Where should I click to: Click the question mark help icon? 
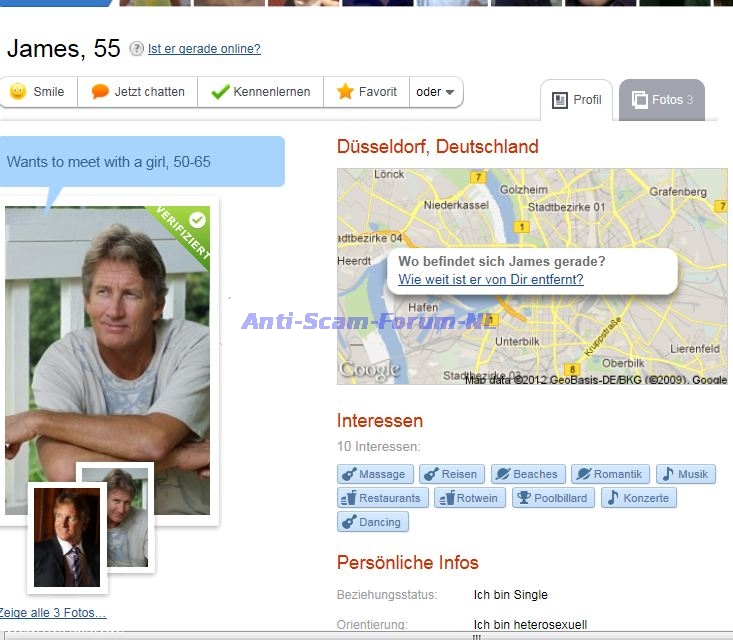[137, 49]
